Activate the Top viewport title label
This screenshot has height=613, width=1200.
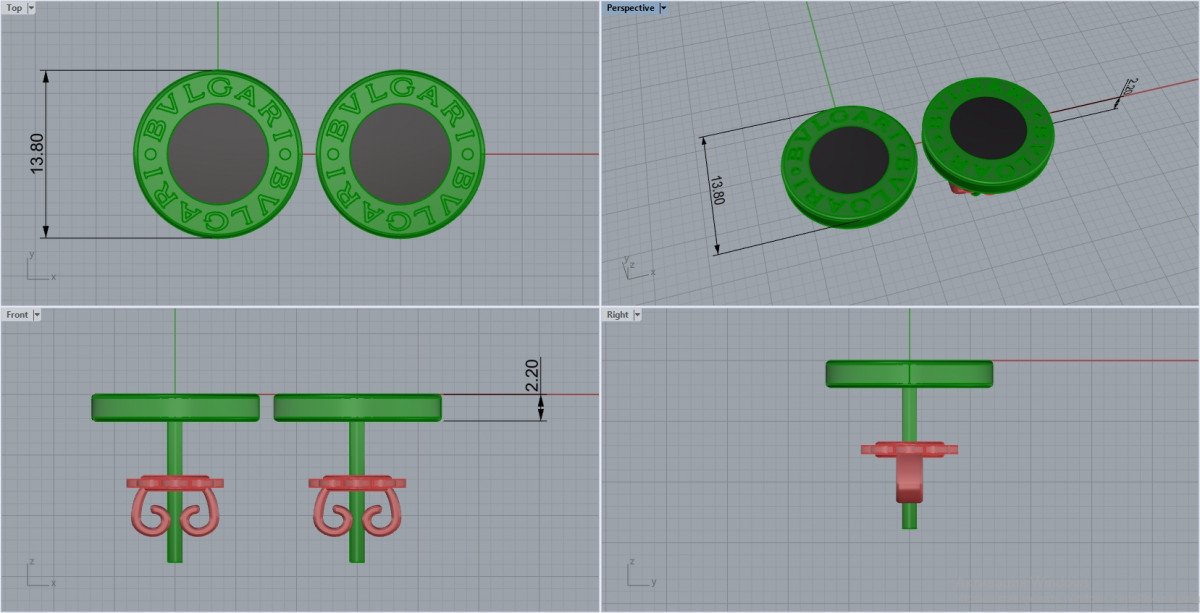point(14,8)
